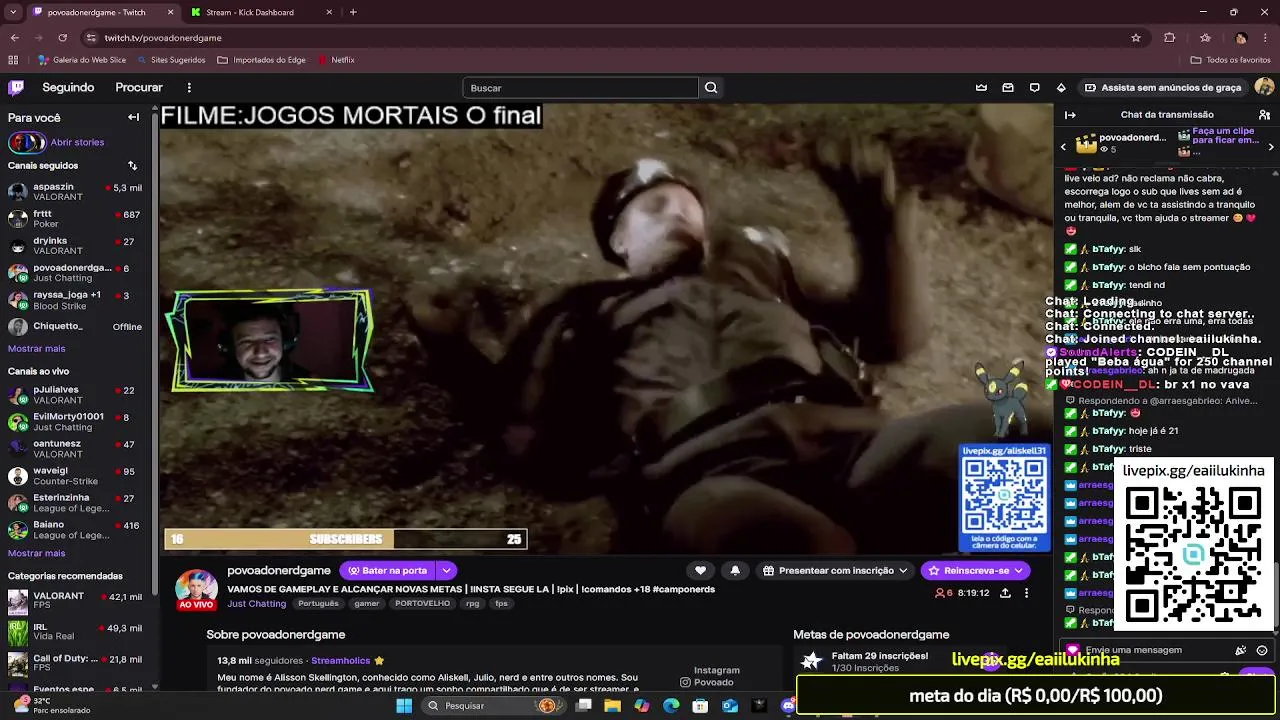Switch to Stream - Kick Dashboard tab

[x=258, y=12]
